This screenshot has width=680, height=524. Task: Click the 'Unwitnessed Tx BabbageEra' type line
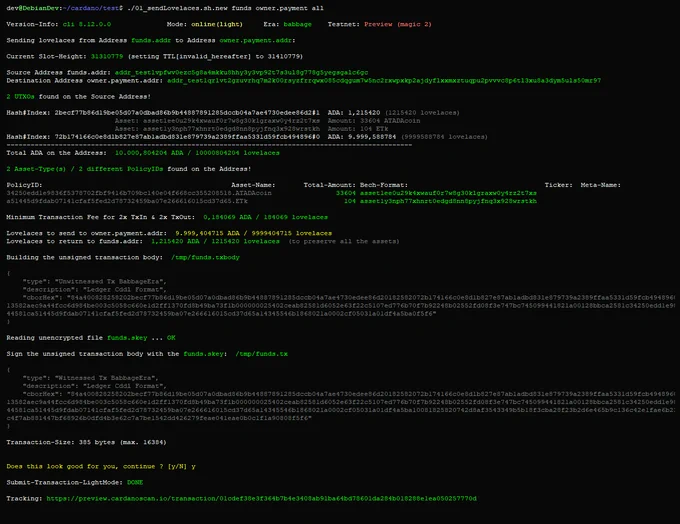95,282
